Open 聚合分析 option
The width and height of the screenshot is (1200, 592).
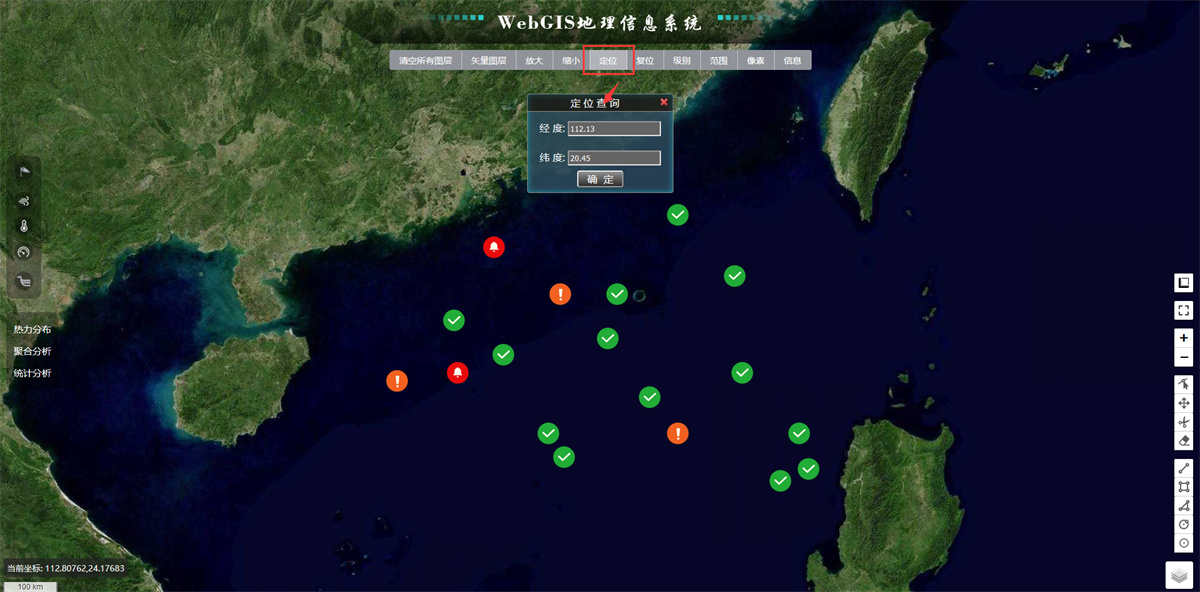point(32,351)
